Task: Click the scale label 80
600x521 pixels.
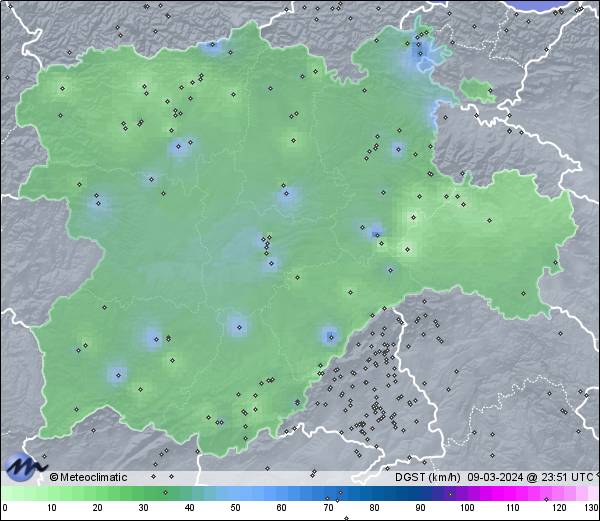Action: coord(374,508)
